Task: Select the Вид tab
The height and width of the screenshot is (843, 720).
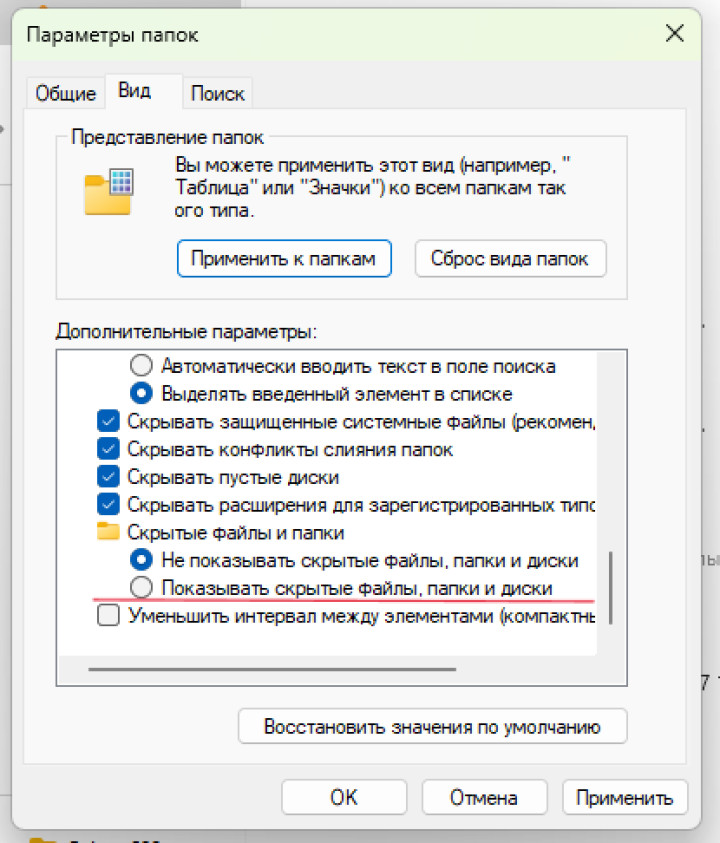Action: (x=135, y=91)
